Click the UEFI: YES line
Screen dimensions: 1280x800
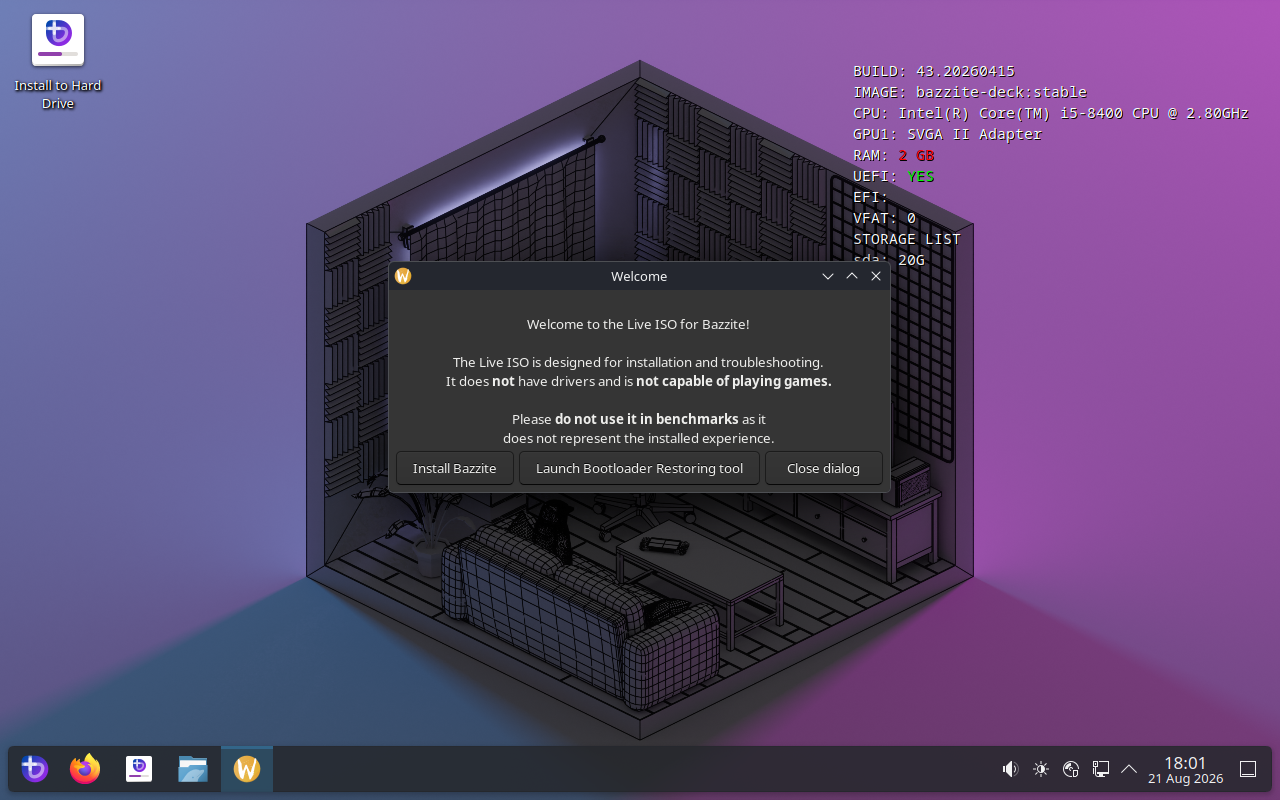click(x=894, y=176)
